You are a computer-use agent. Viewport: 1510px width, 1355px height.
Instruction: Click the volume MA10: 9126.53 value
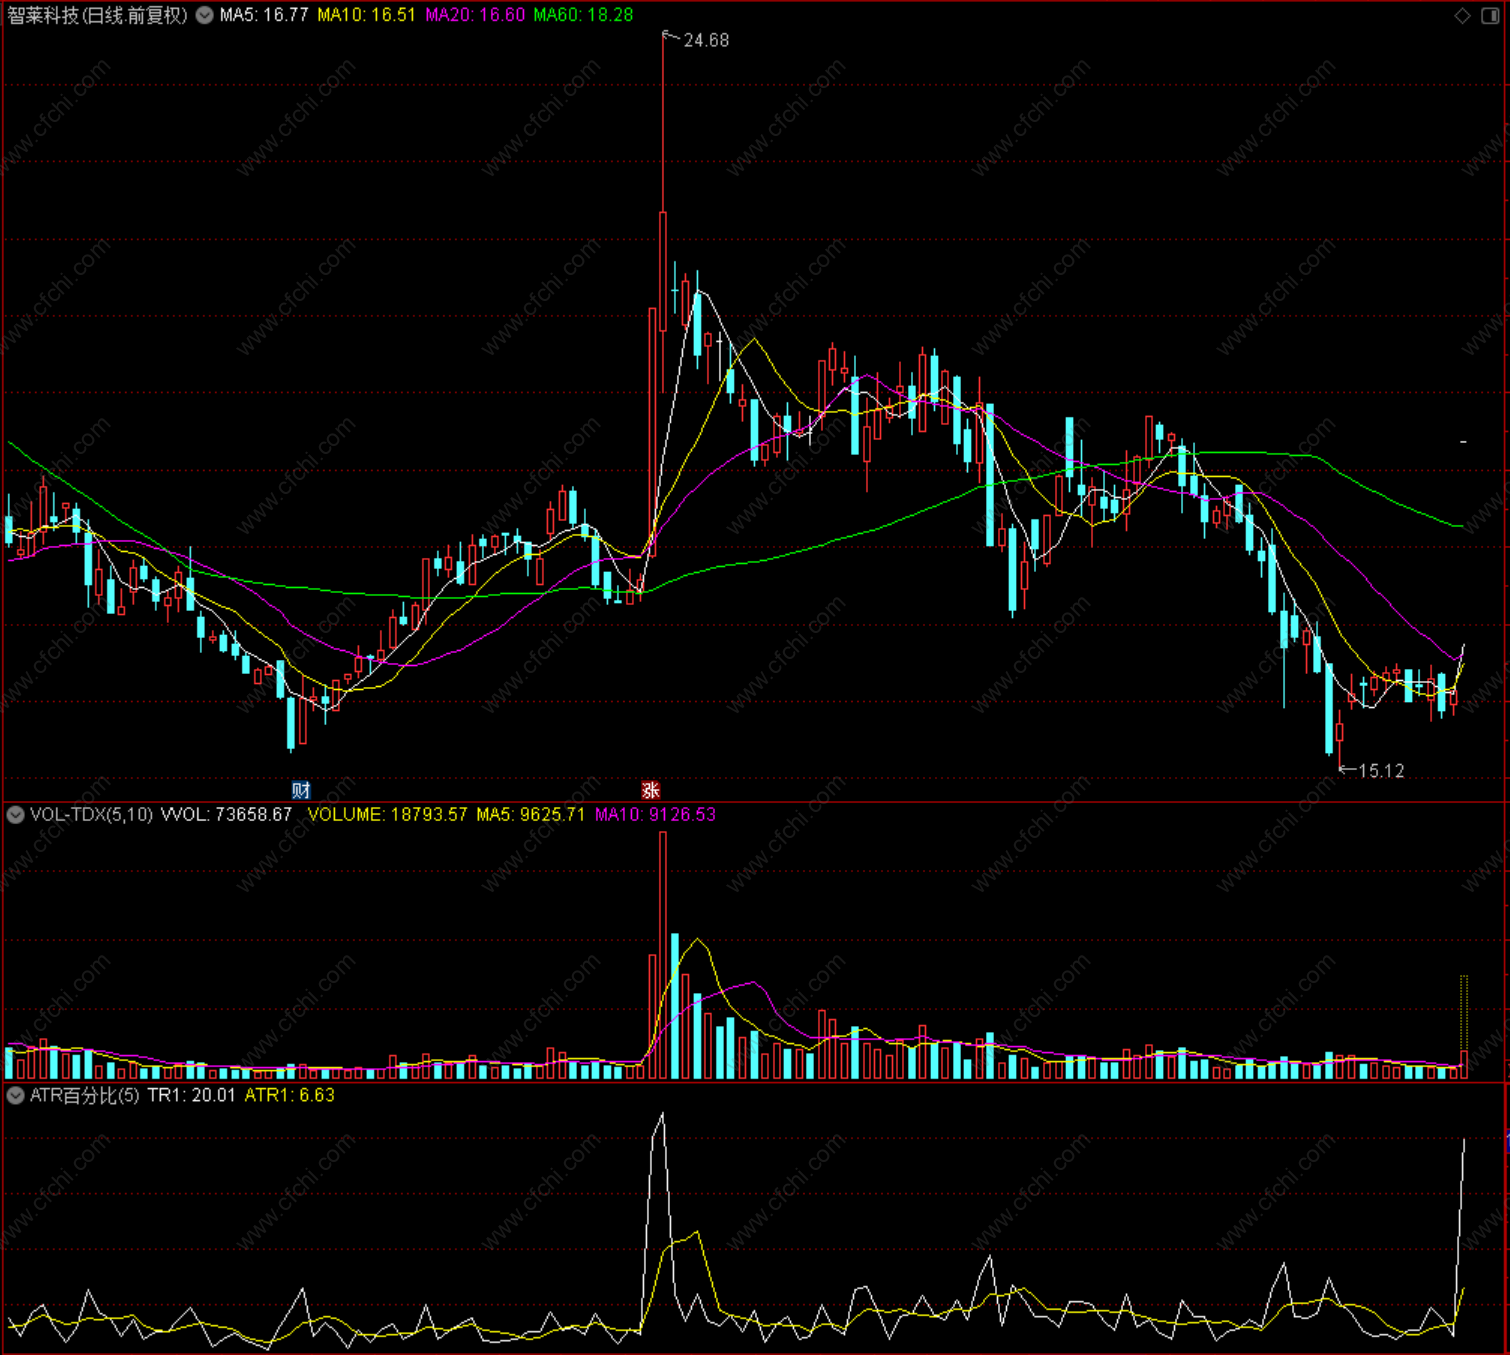(655, 815)
